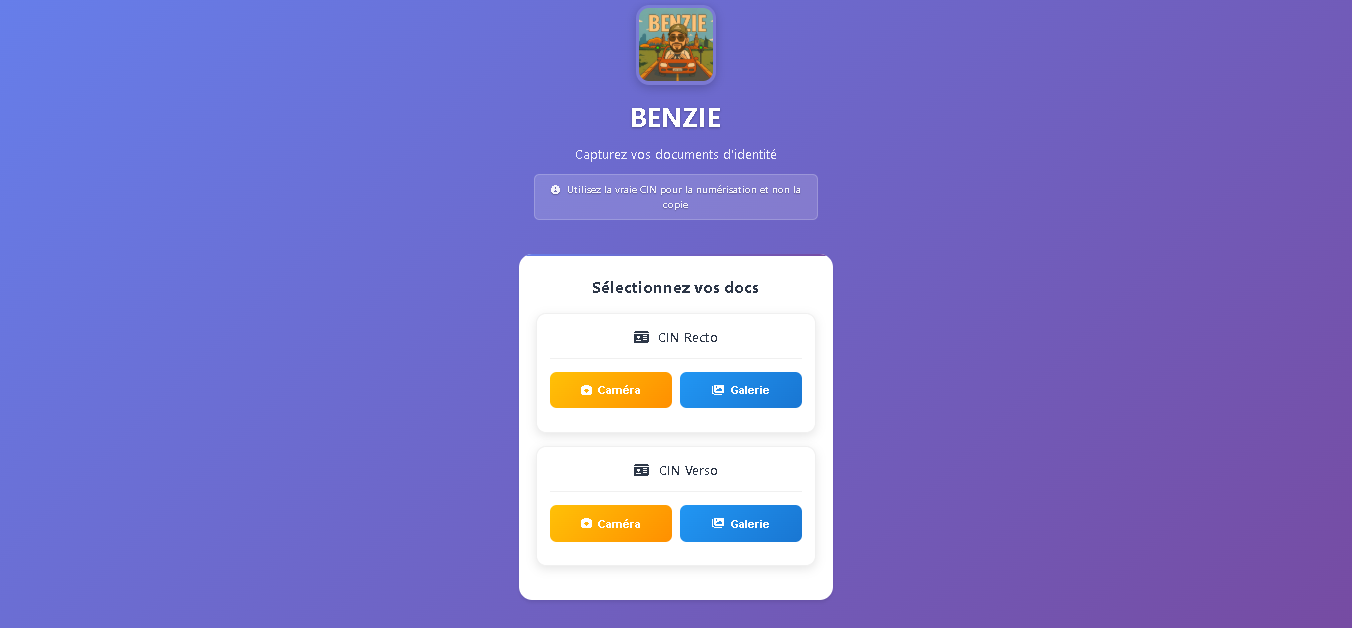Click the 'CIN Recto' label text
Image resolution: width=1352 pixels, height=628 pixels.
688,337
